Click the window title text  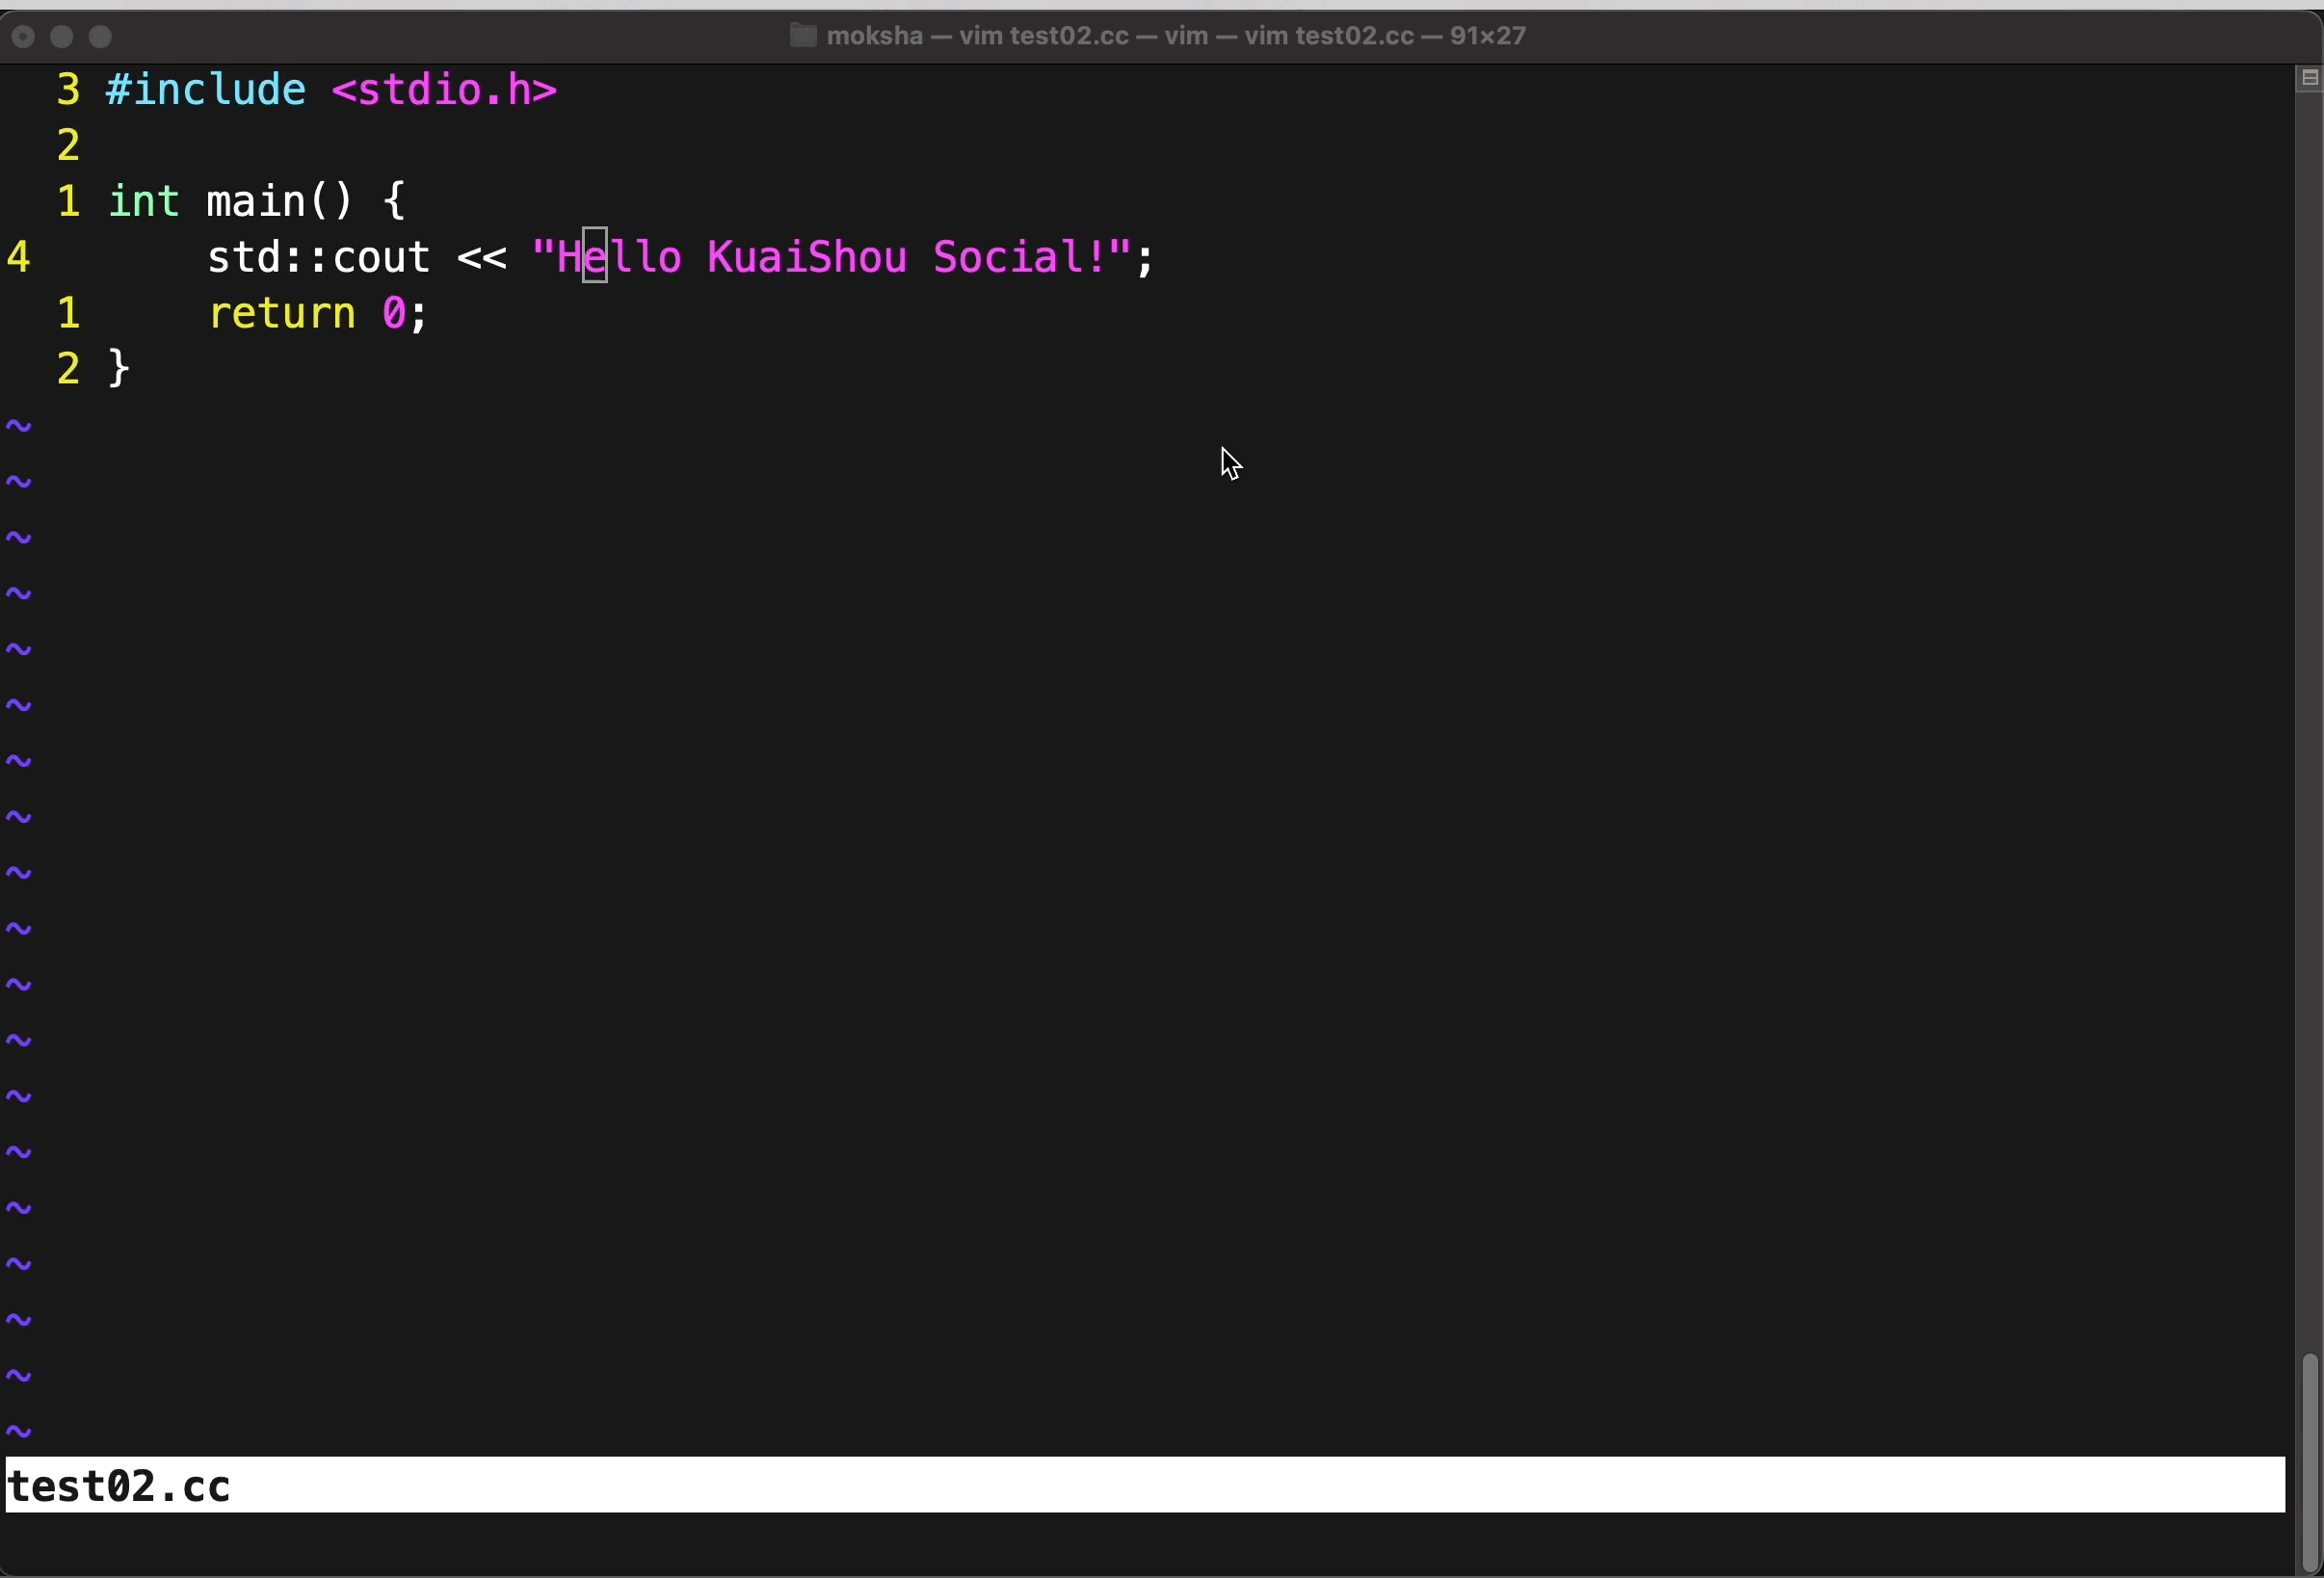point(1176,36)
